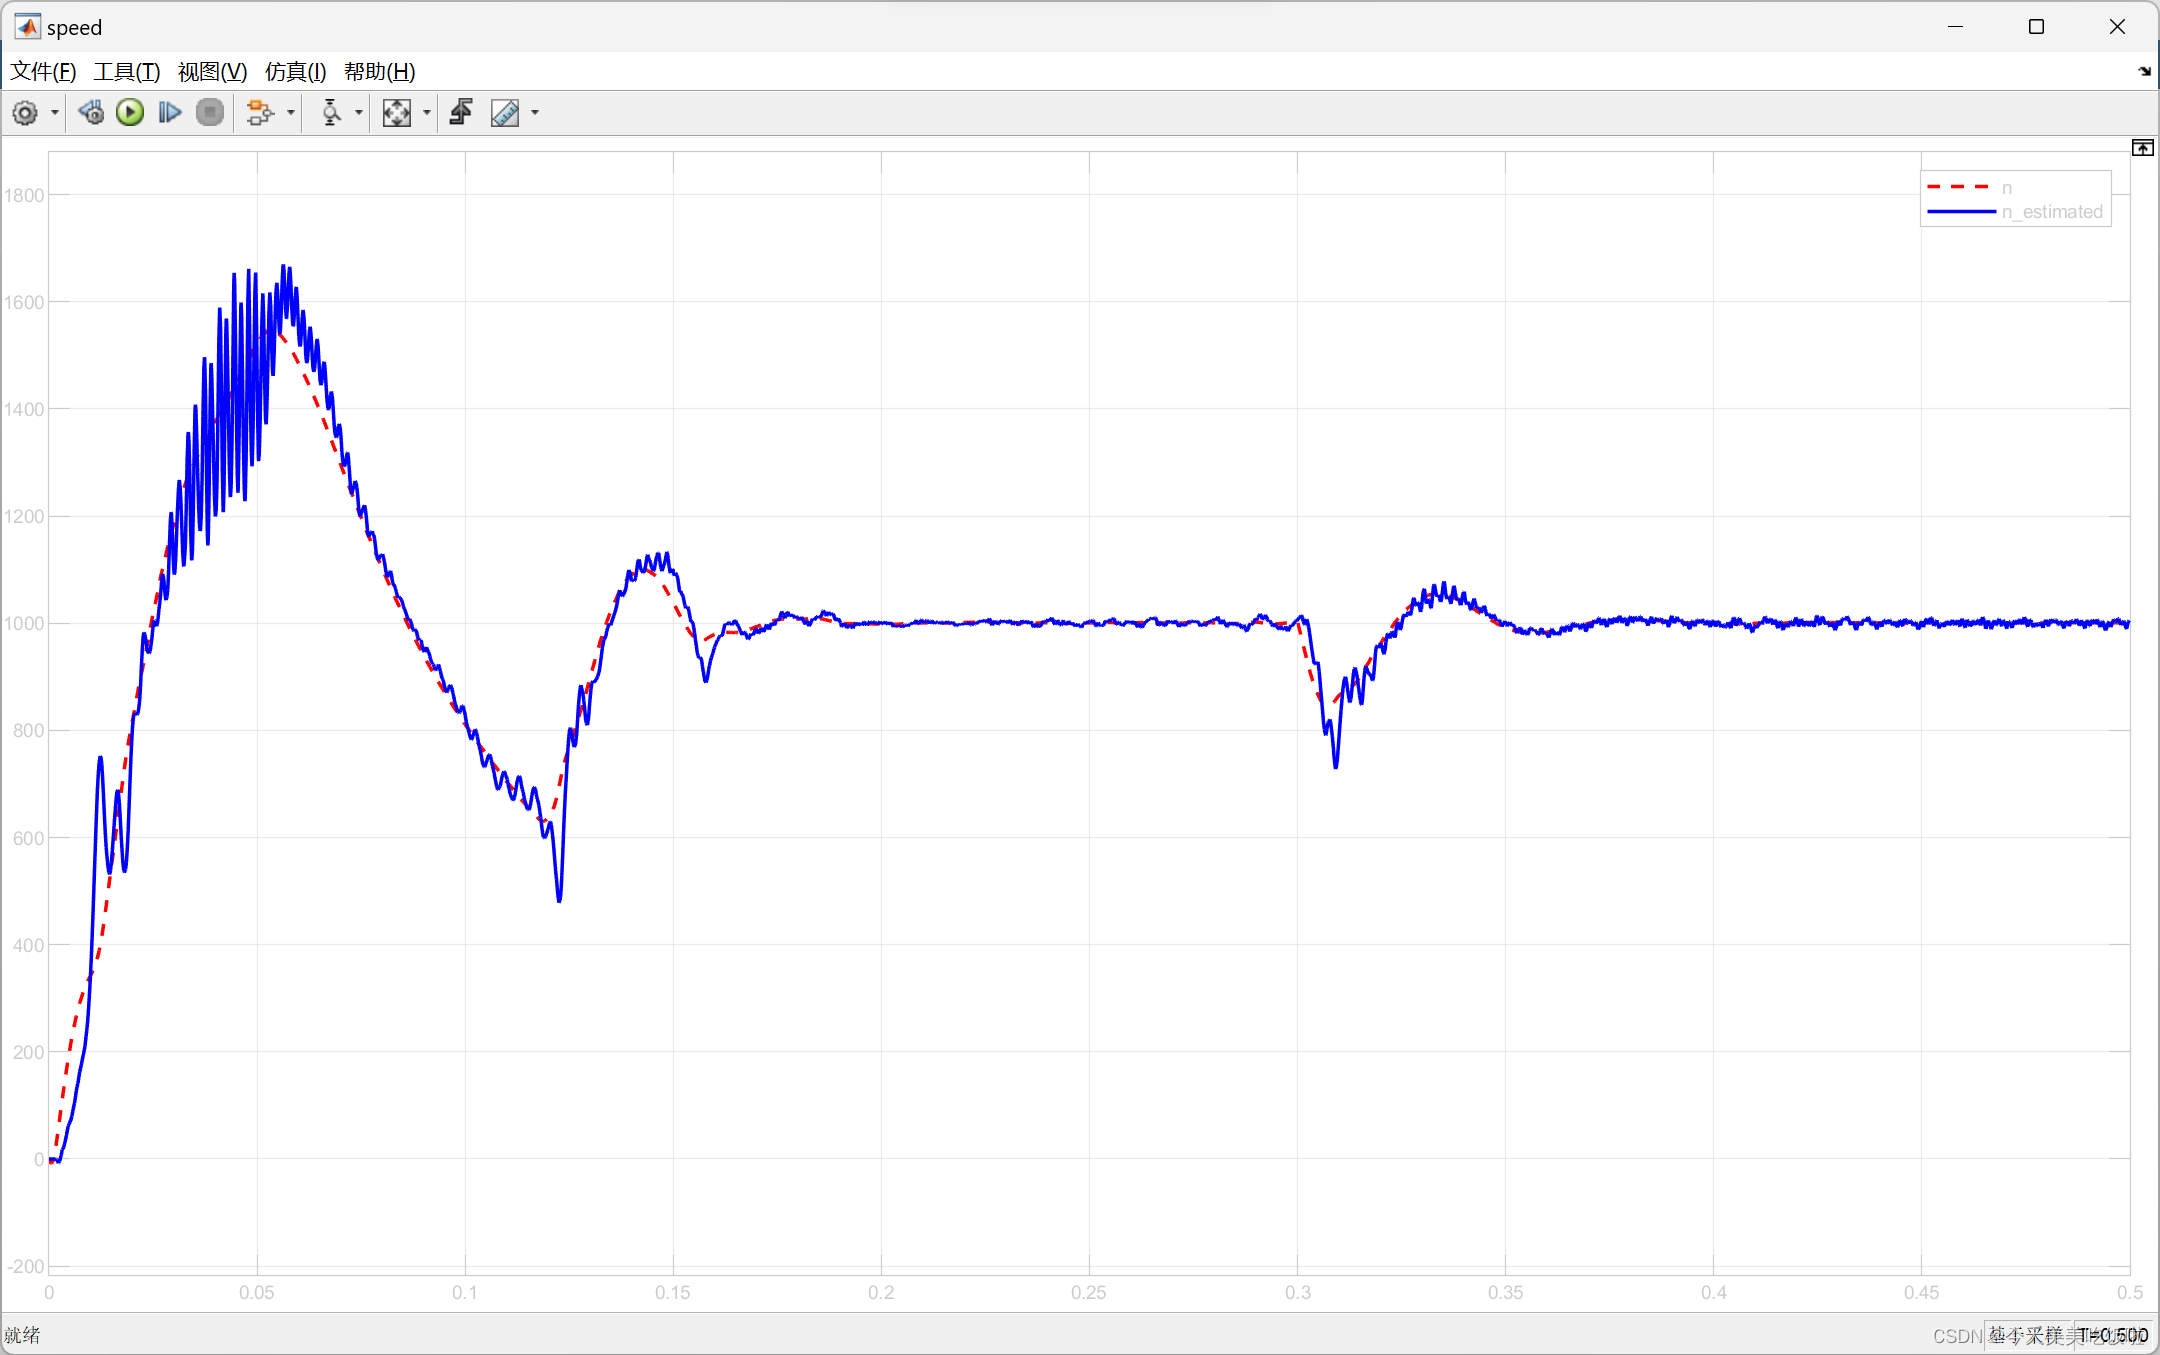Close the speed scope window

[x=2117, y=27]
